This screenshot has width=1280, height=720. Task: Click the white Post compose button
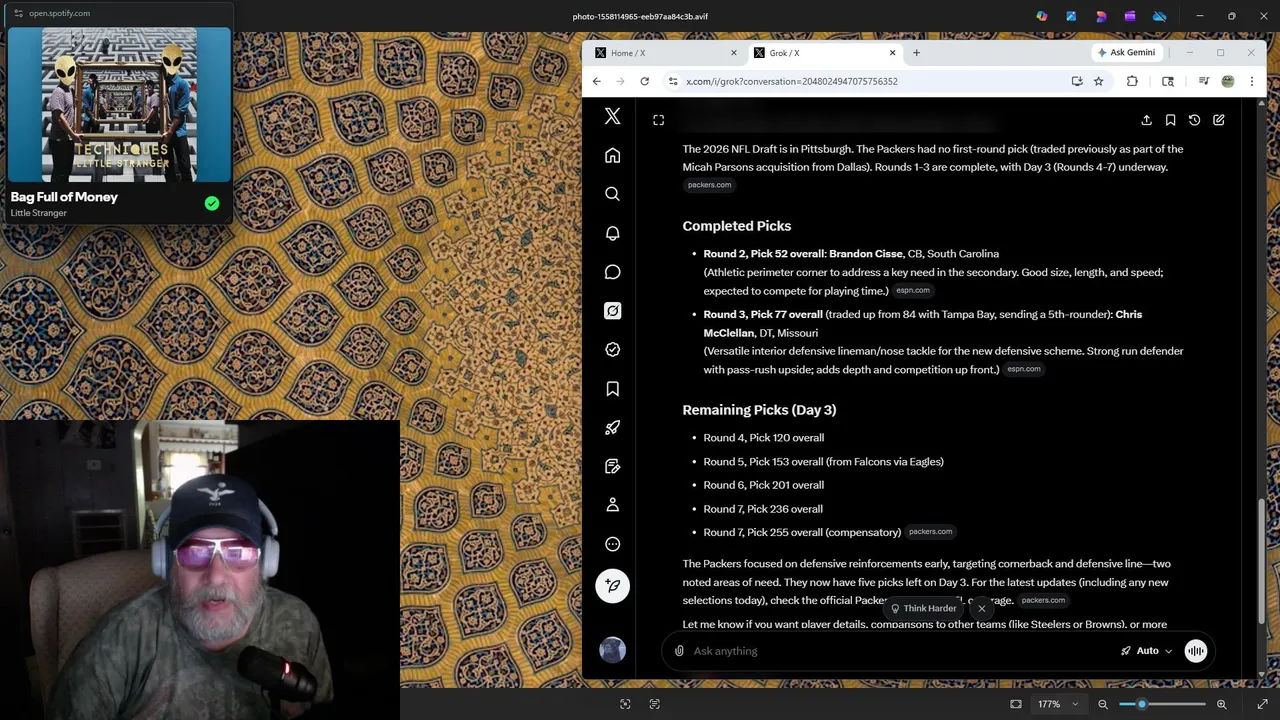(x=612, y=586)
